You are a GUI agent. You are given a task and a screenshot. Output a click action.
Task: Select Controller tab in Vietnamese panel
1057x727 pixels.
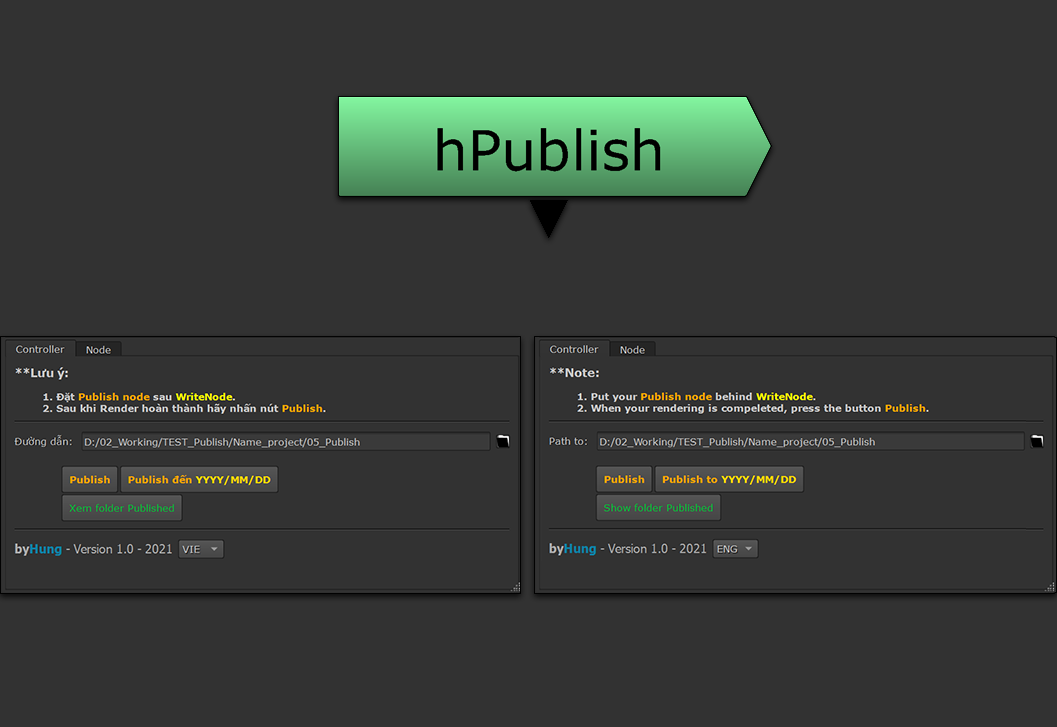click(x=40, y=350)
